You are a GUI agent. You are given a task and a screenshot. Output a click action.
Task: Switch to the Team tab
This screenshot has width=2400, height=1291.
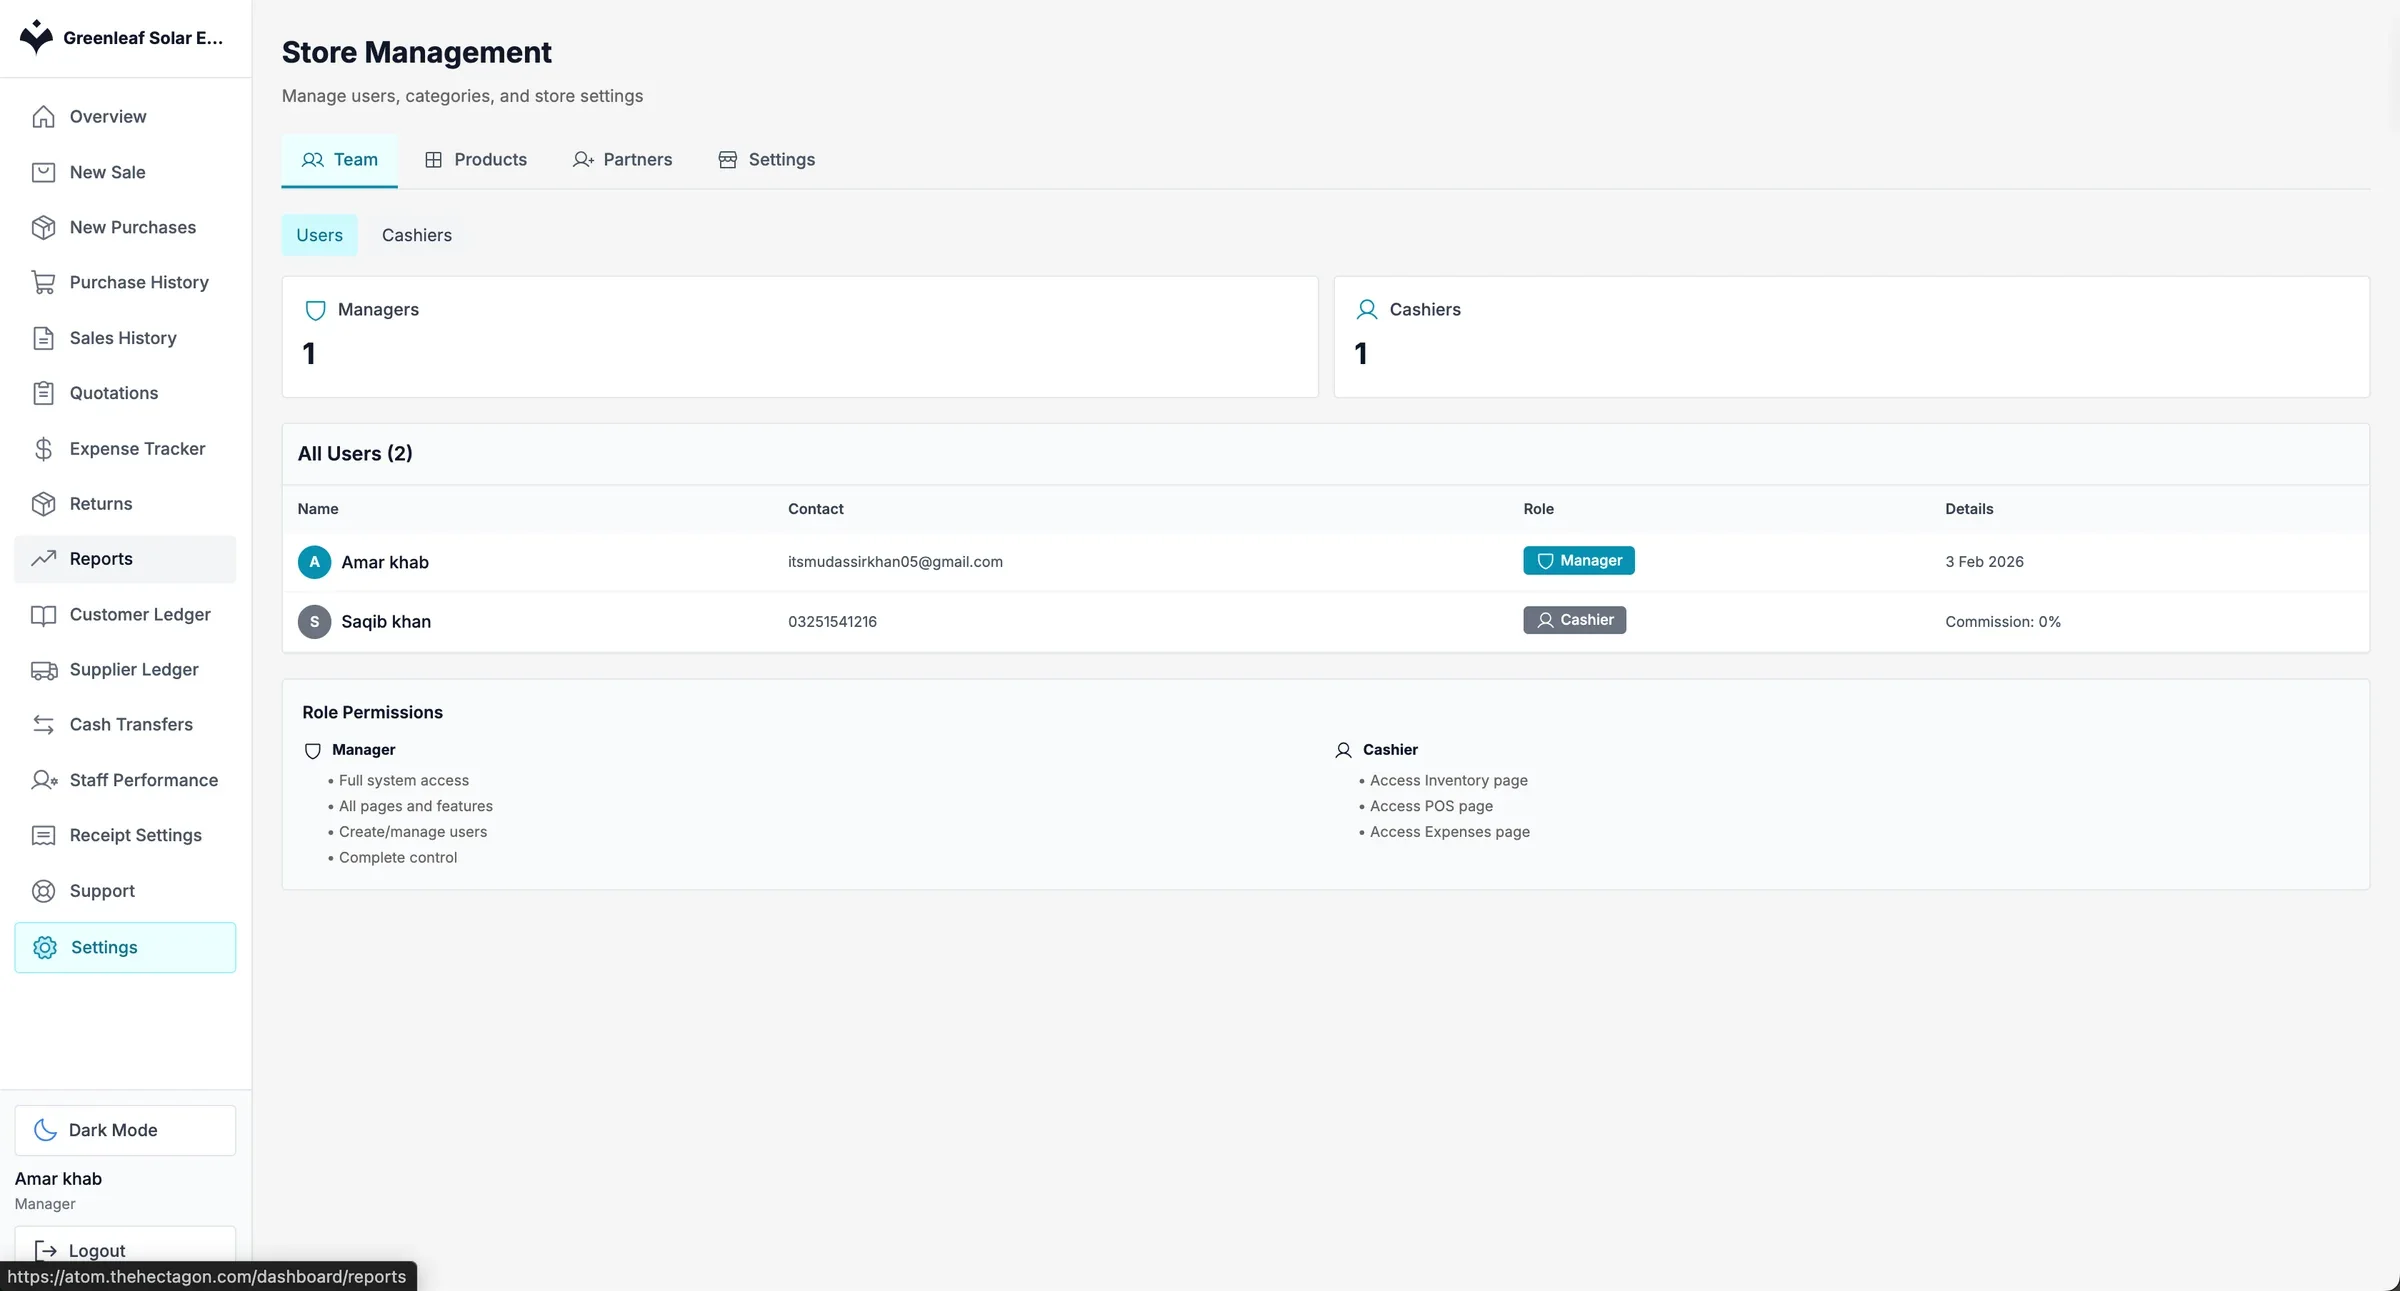[x=339, y=160]
